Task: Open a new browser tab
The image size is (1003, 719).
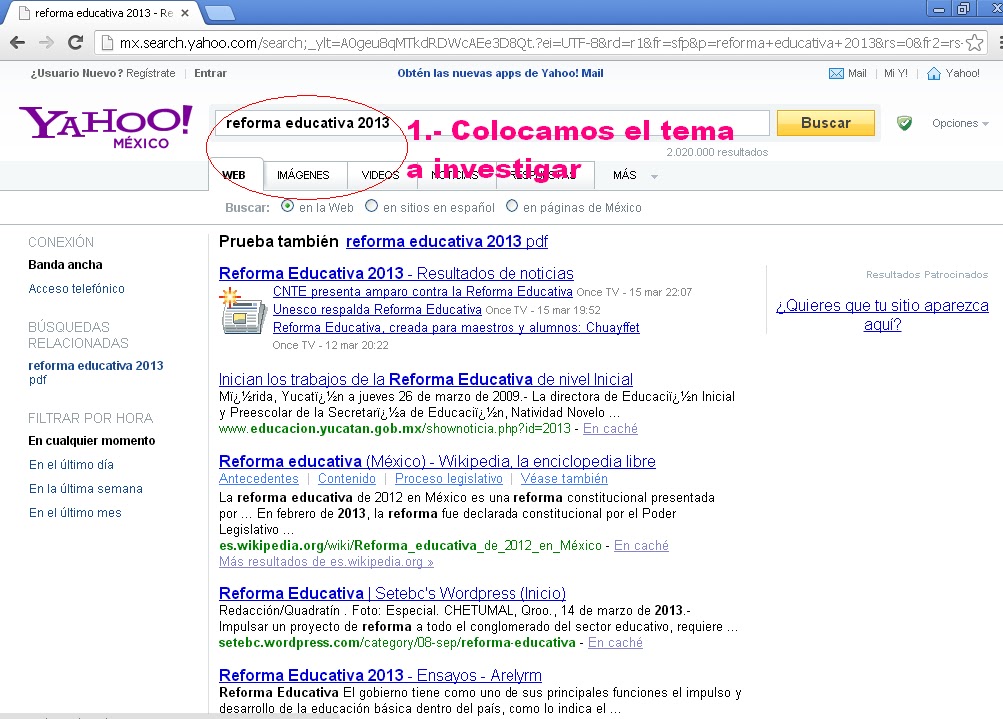Action: [220, 13]
